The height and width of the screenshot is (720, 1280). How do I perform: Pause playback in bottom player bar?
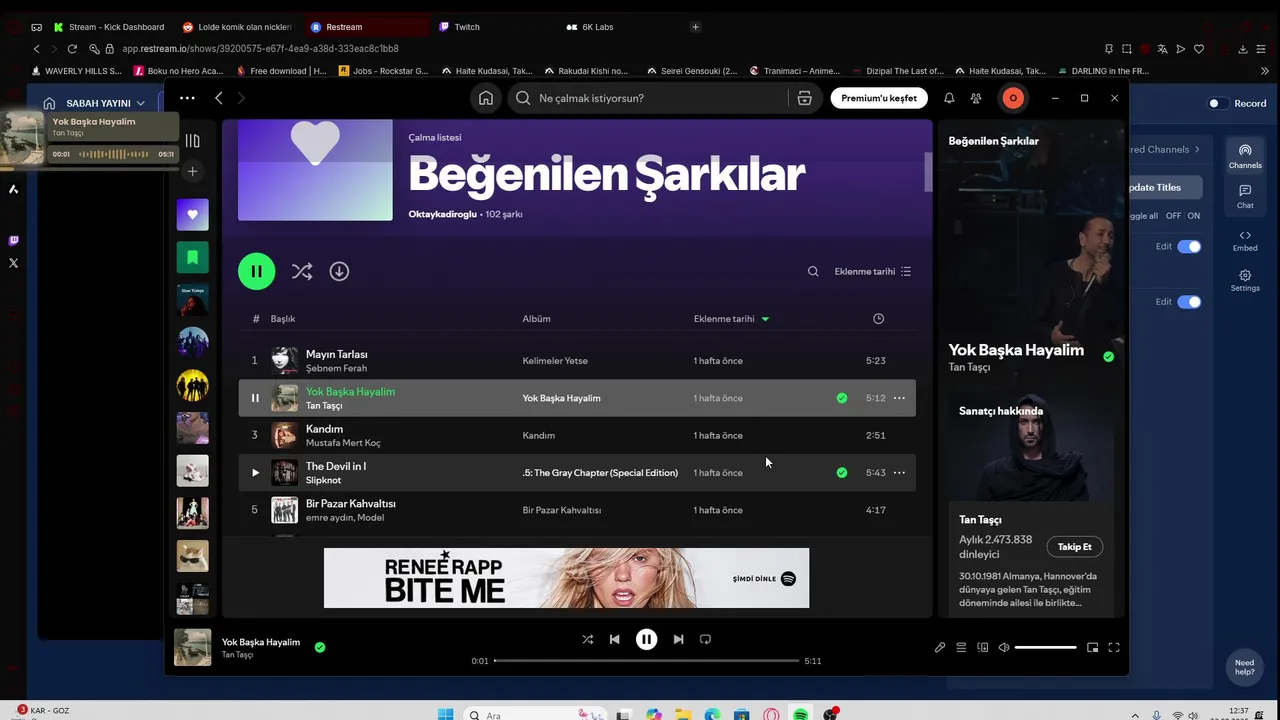(x=646, y=639)
